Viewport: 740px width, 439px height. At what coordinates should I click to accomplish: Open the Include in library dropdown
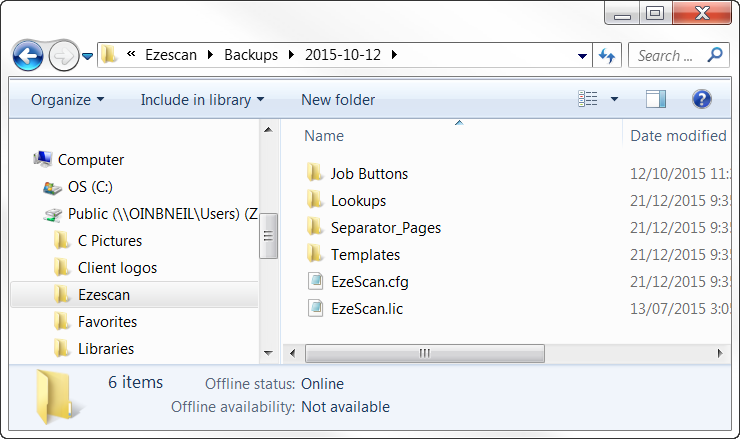[x=202, y=99]
